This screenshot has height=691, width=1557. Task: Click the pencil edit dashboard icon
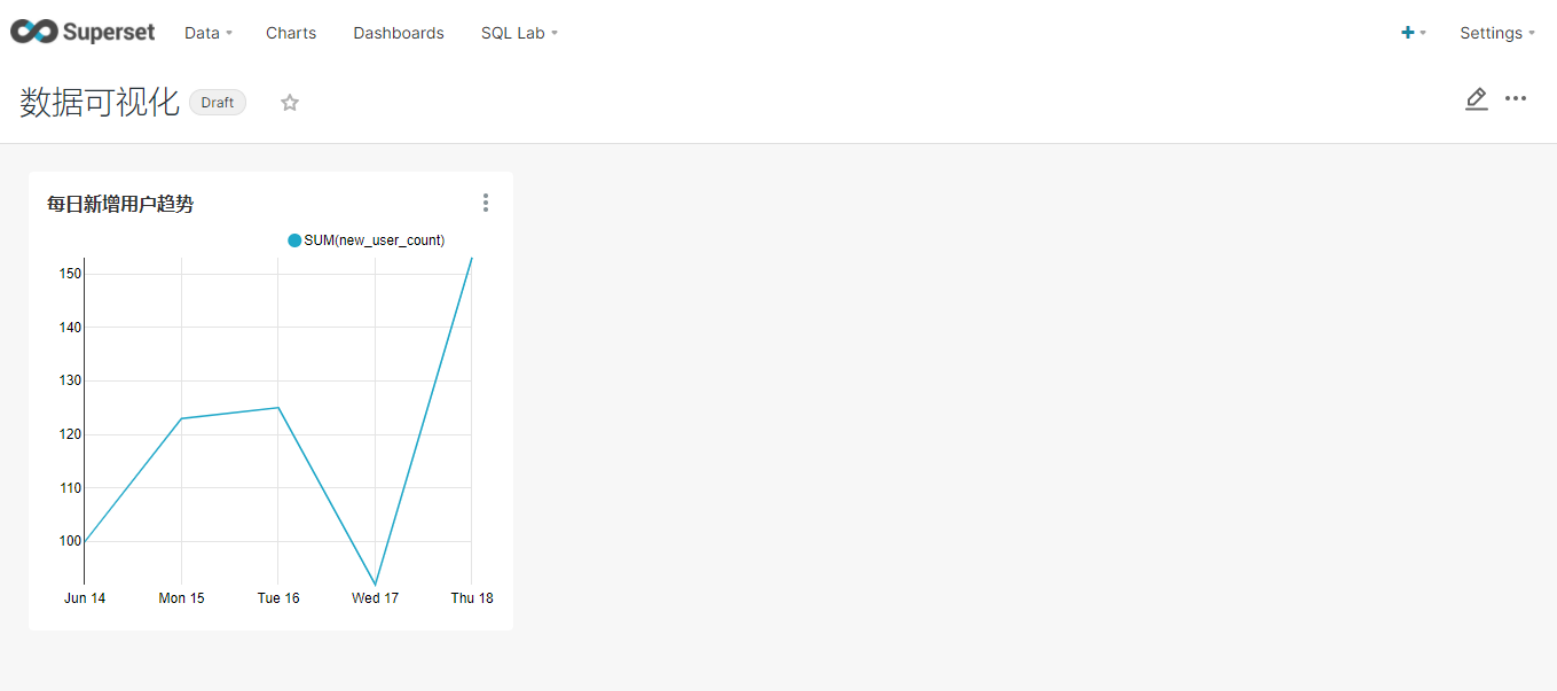(1476, 99)
